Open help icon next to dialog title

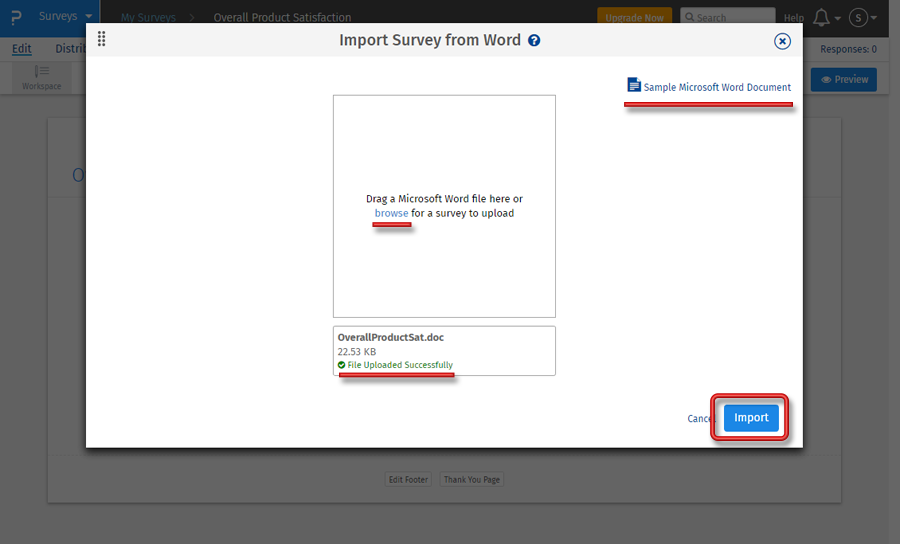point(534,40)
